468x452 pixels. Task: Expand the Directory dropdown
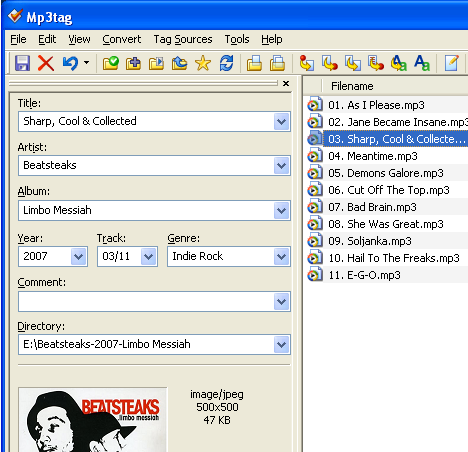click(281, 344)
